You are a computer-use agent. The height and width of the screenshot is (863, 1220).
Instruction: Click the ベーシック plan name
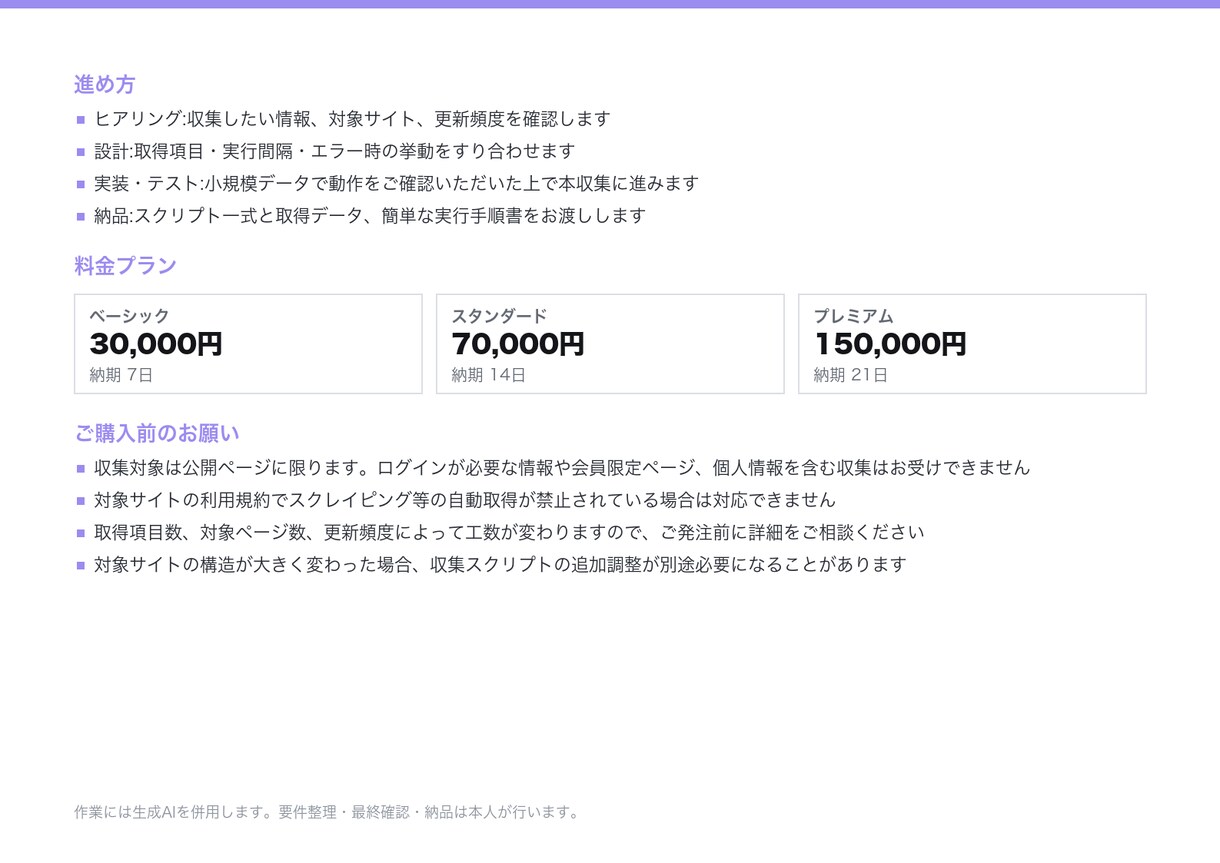coord(129,316)
